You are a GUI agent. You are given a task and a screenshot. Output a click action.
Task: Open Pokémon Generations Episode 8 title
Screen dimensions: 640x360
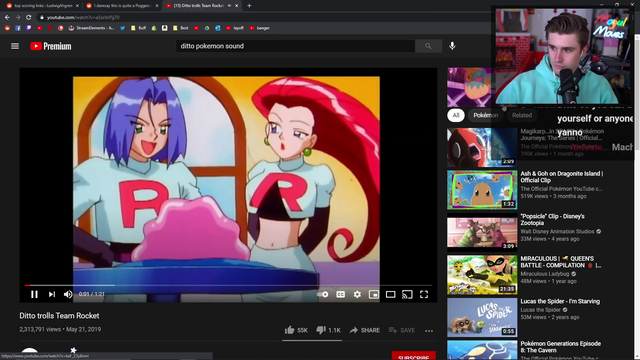click(560, 347)
